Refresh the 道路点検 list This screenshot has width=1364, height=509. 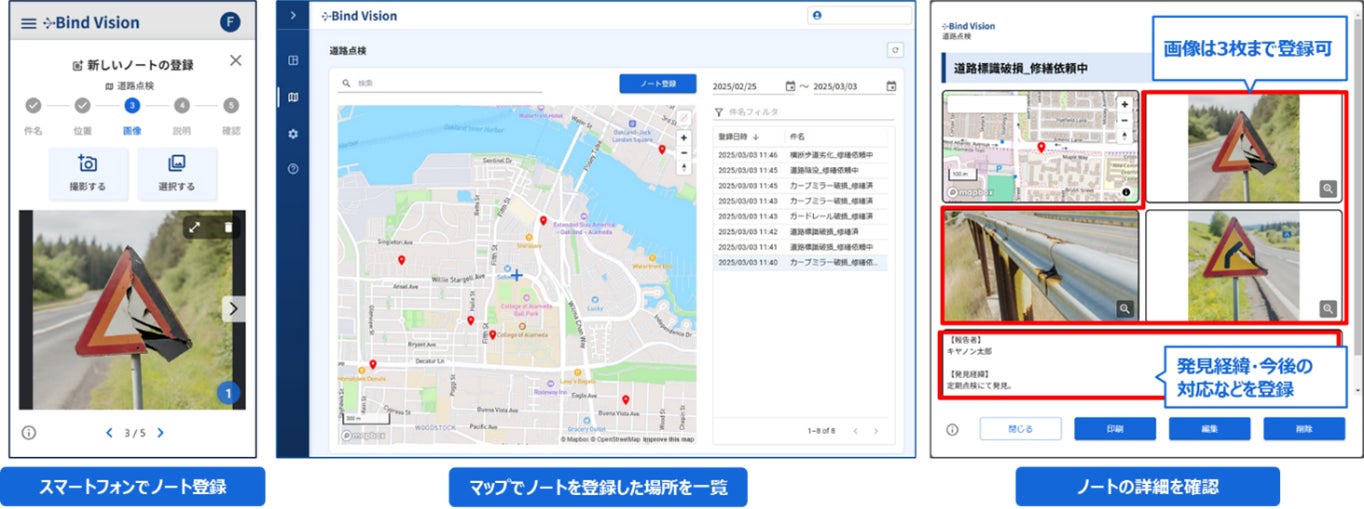click(895, 49)
